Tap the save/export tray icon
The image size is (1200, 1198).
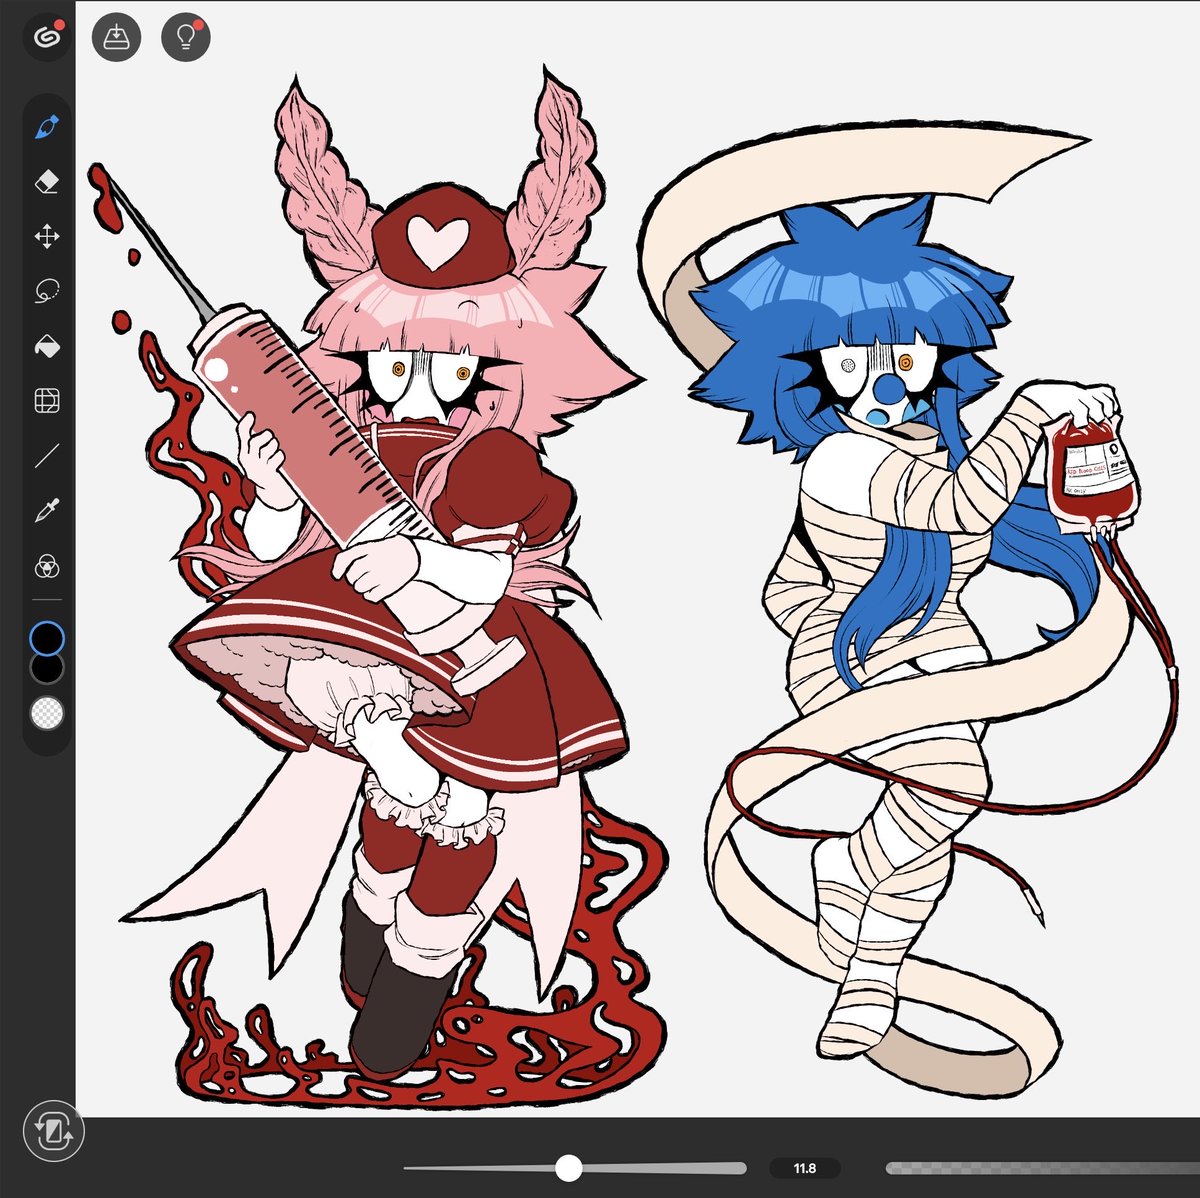pyautogui.click(x=117, y=37)
